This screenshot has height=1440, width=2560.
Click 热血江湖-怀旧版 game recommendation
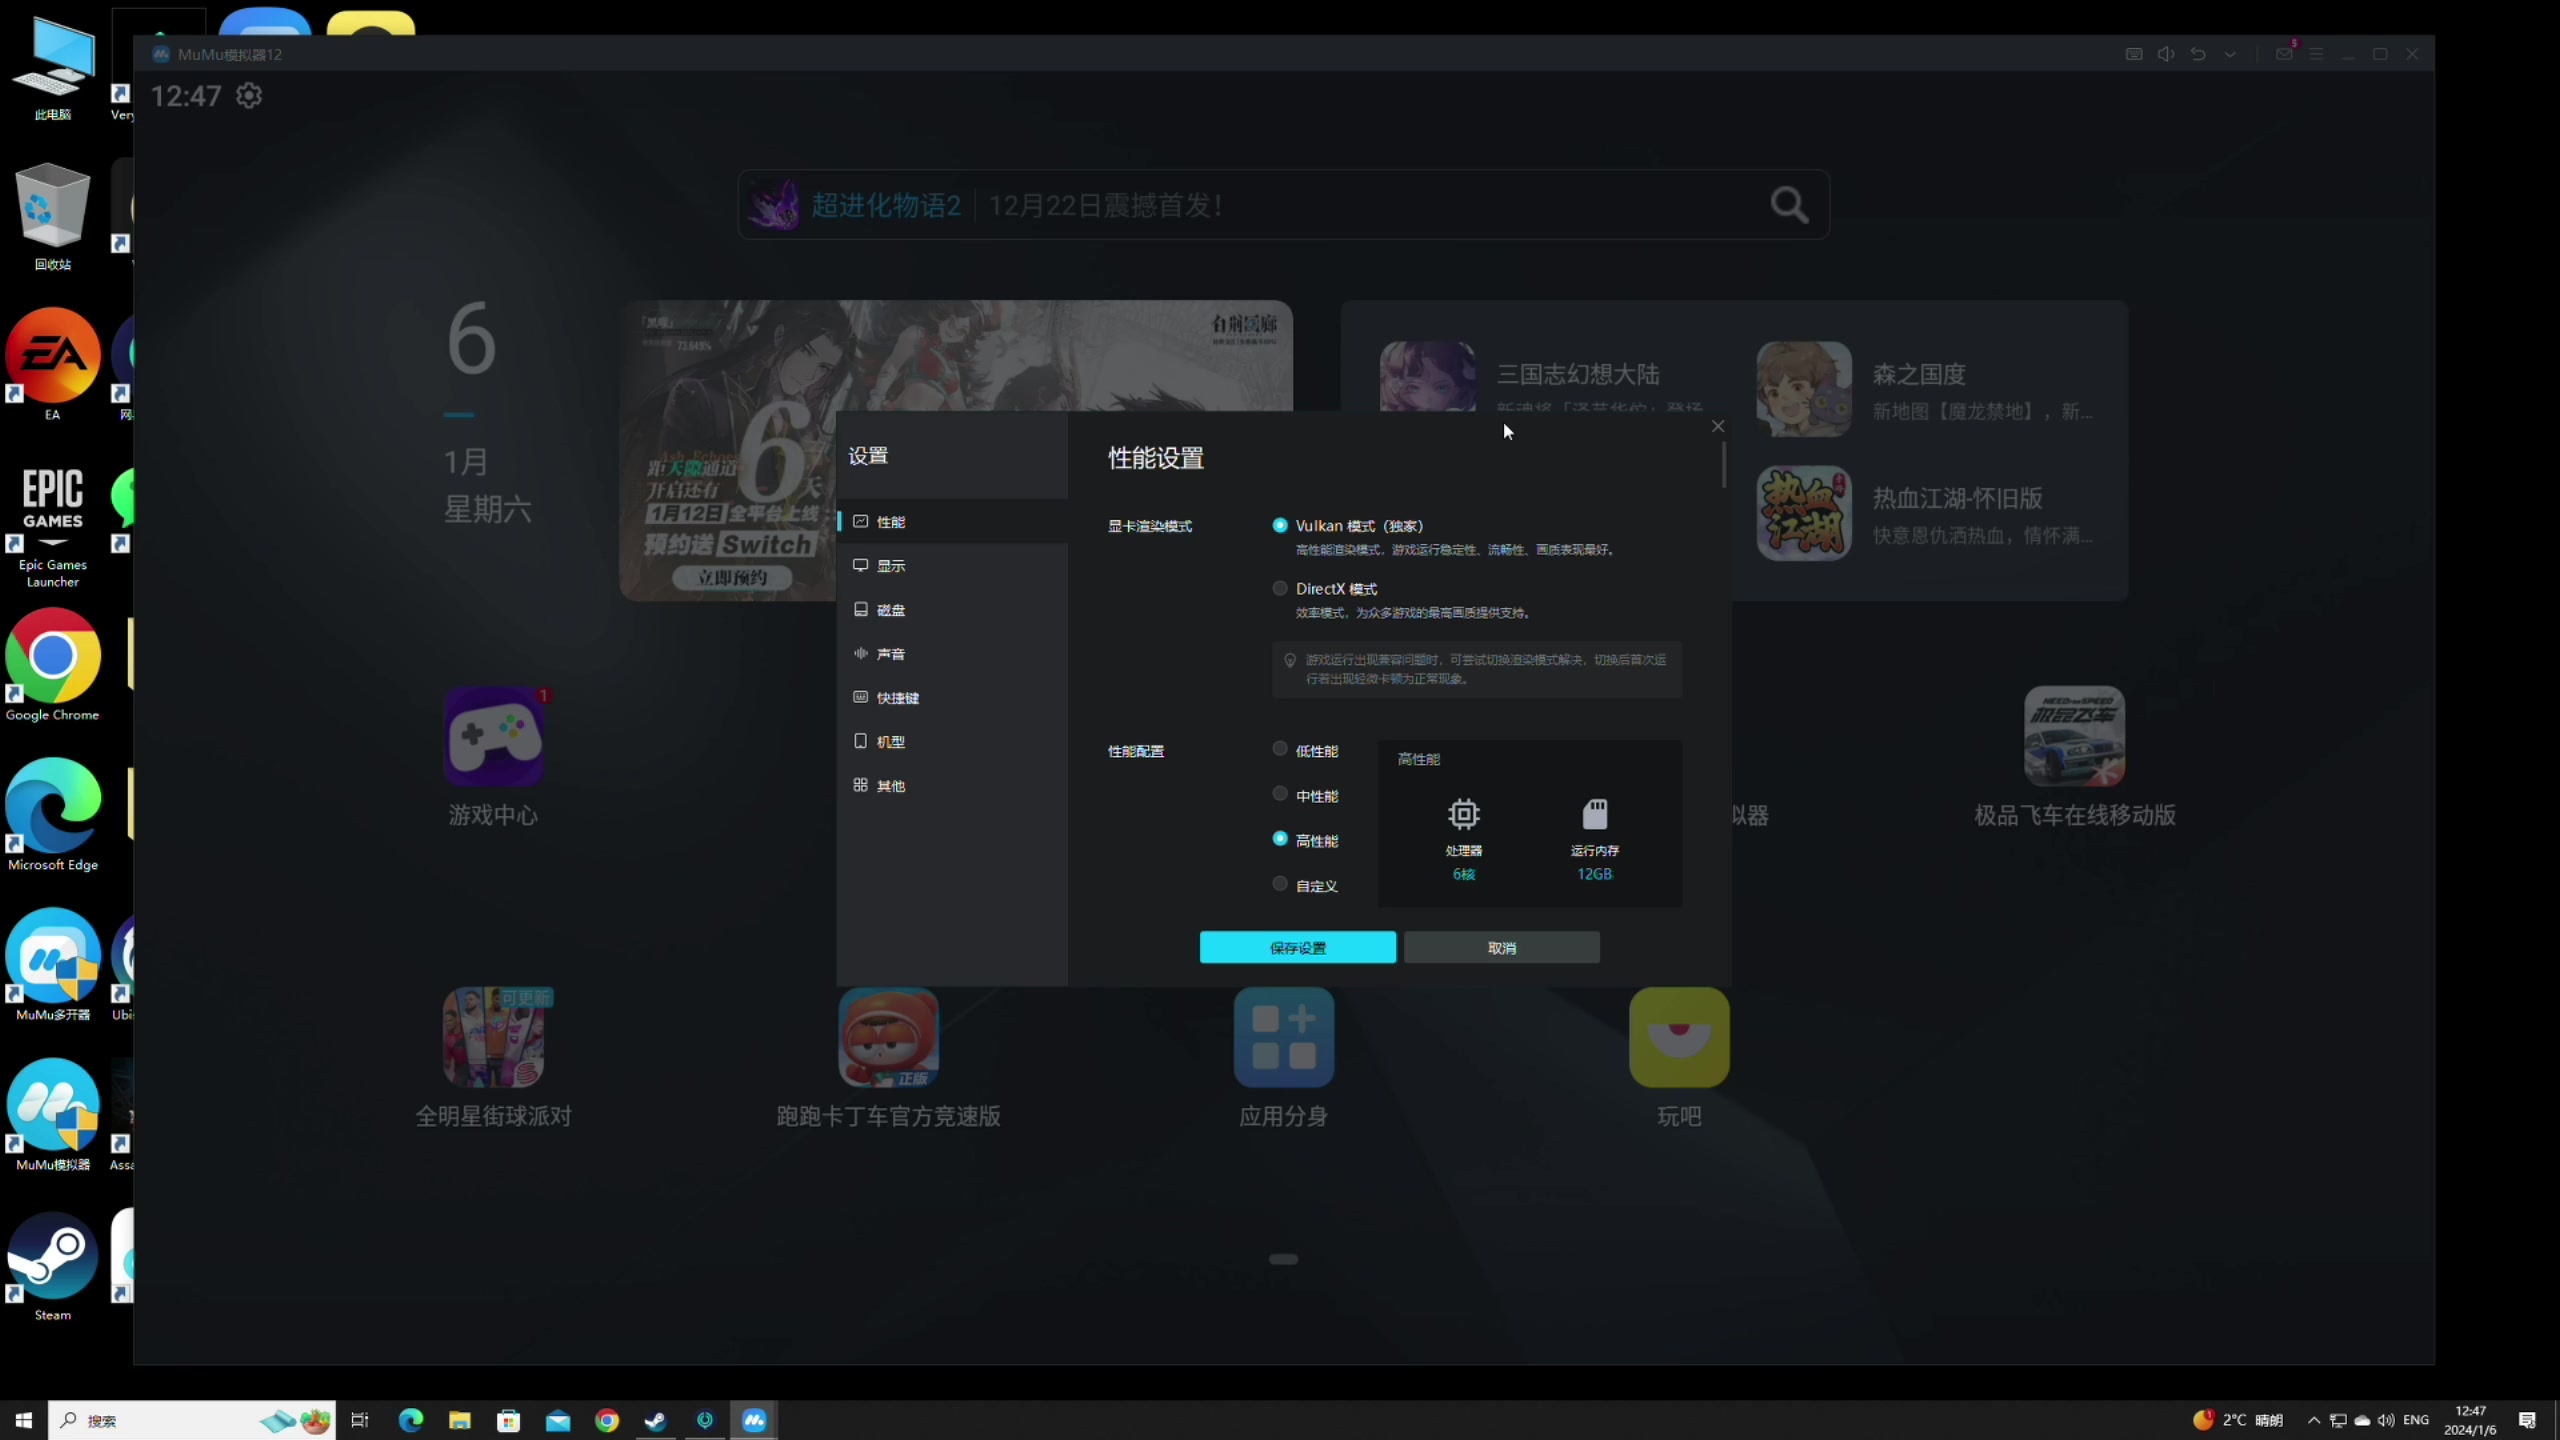tap(1926, 514)
